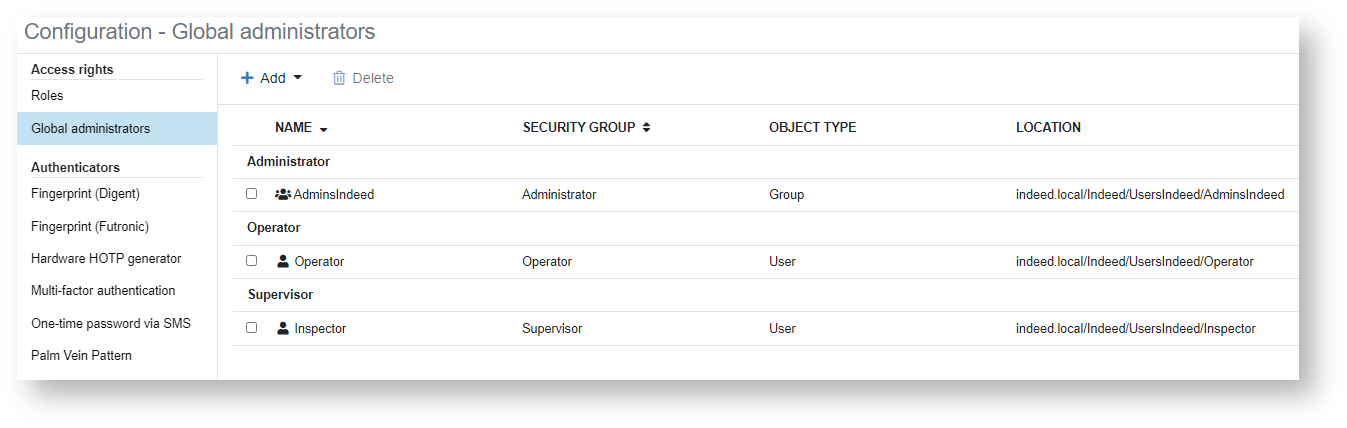The height and width of the screenshot is (428, 1347).
Task: Click the Delete trash can icon
Action: tap(339, 78)
